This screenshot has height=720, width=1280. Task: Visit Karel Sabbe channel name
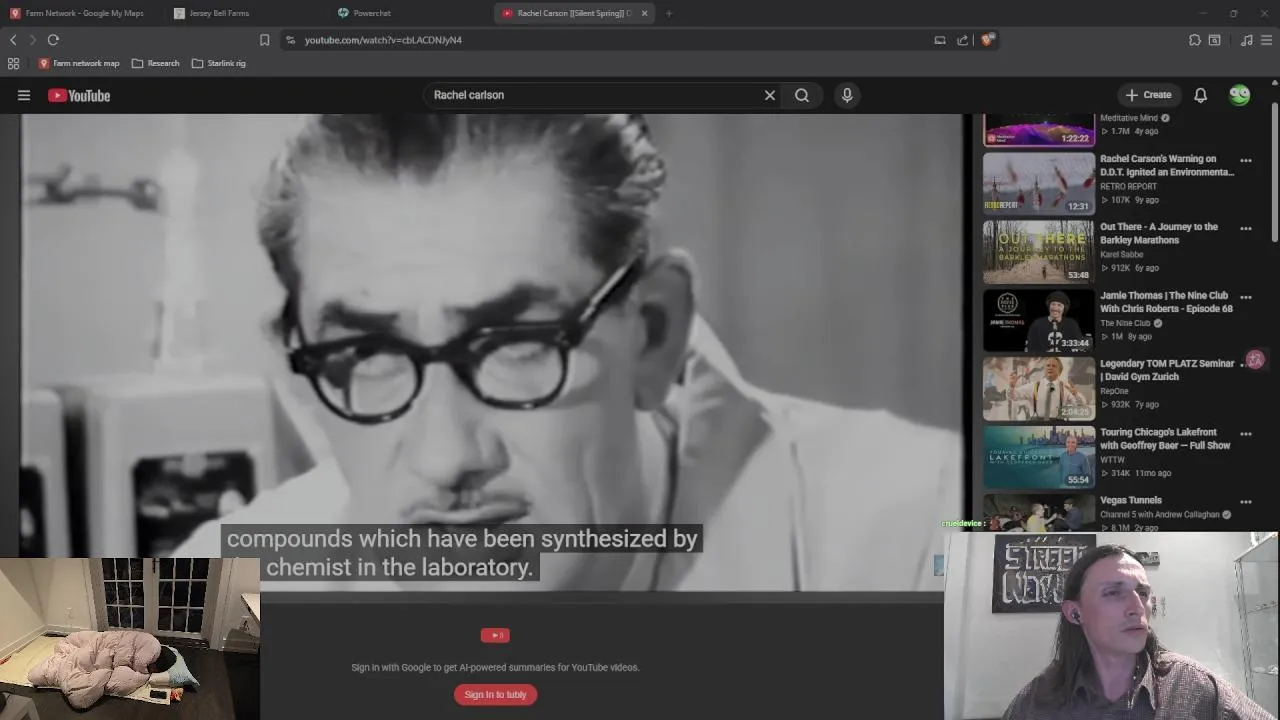coord(1121,255)
